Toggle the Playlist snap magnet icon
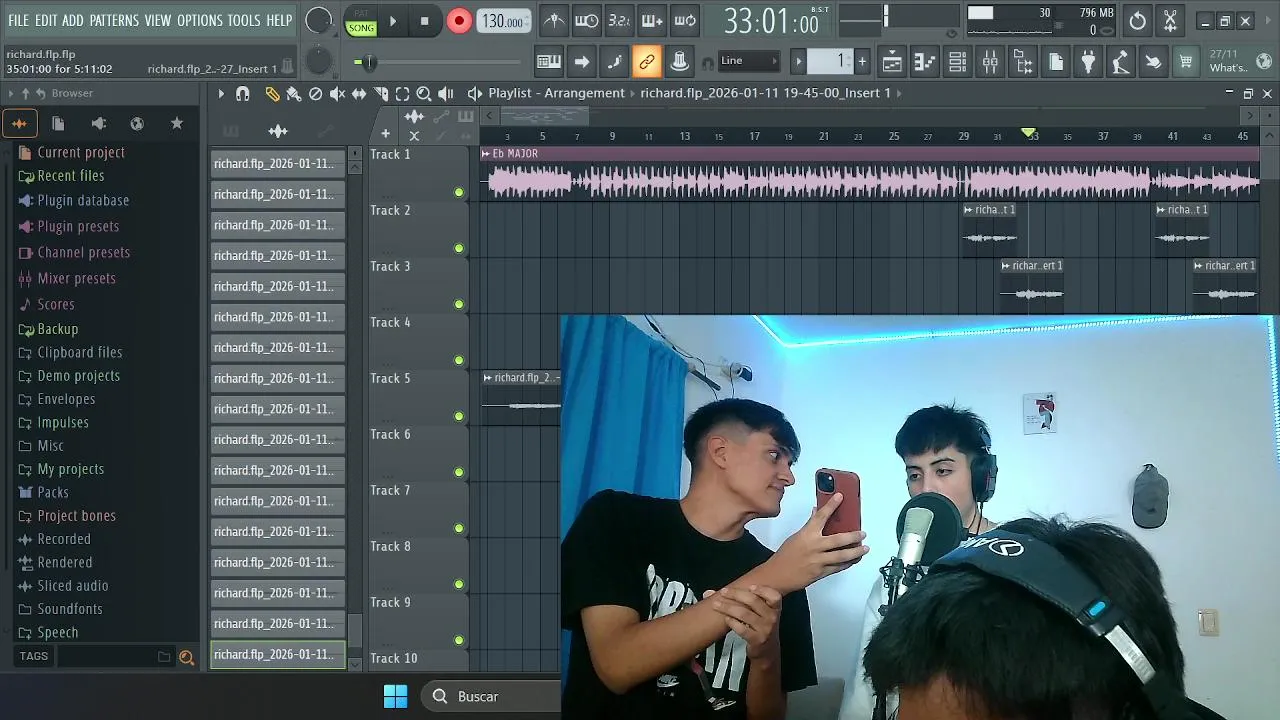 (x=242, y=93)
